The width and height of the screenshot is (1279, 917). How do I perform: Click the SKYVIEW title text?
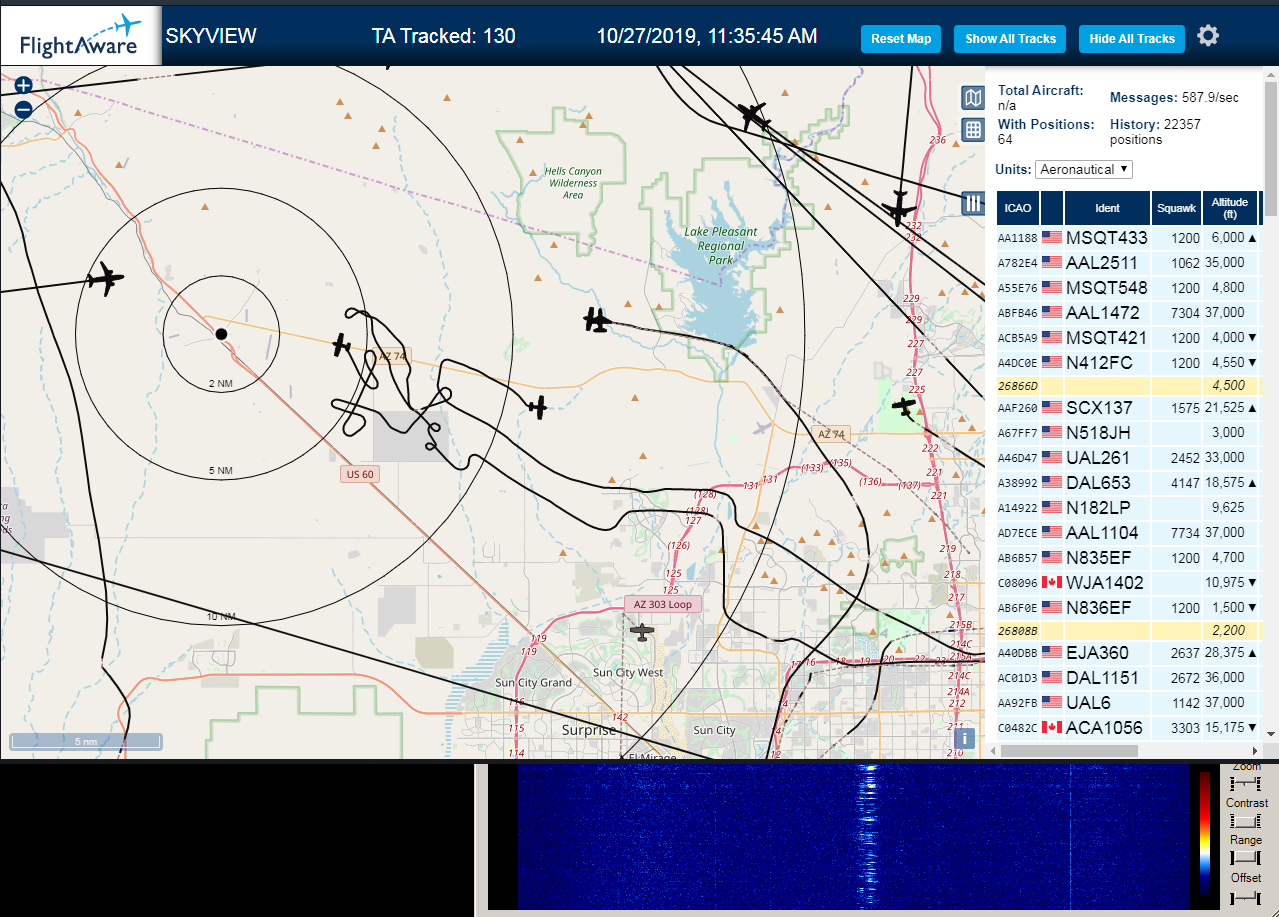point(211,36)
